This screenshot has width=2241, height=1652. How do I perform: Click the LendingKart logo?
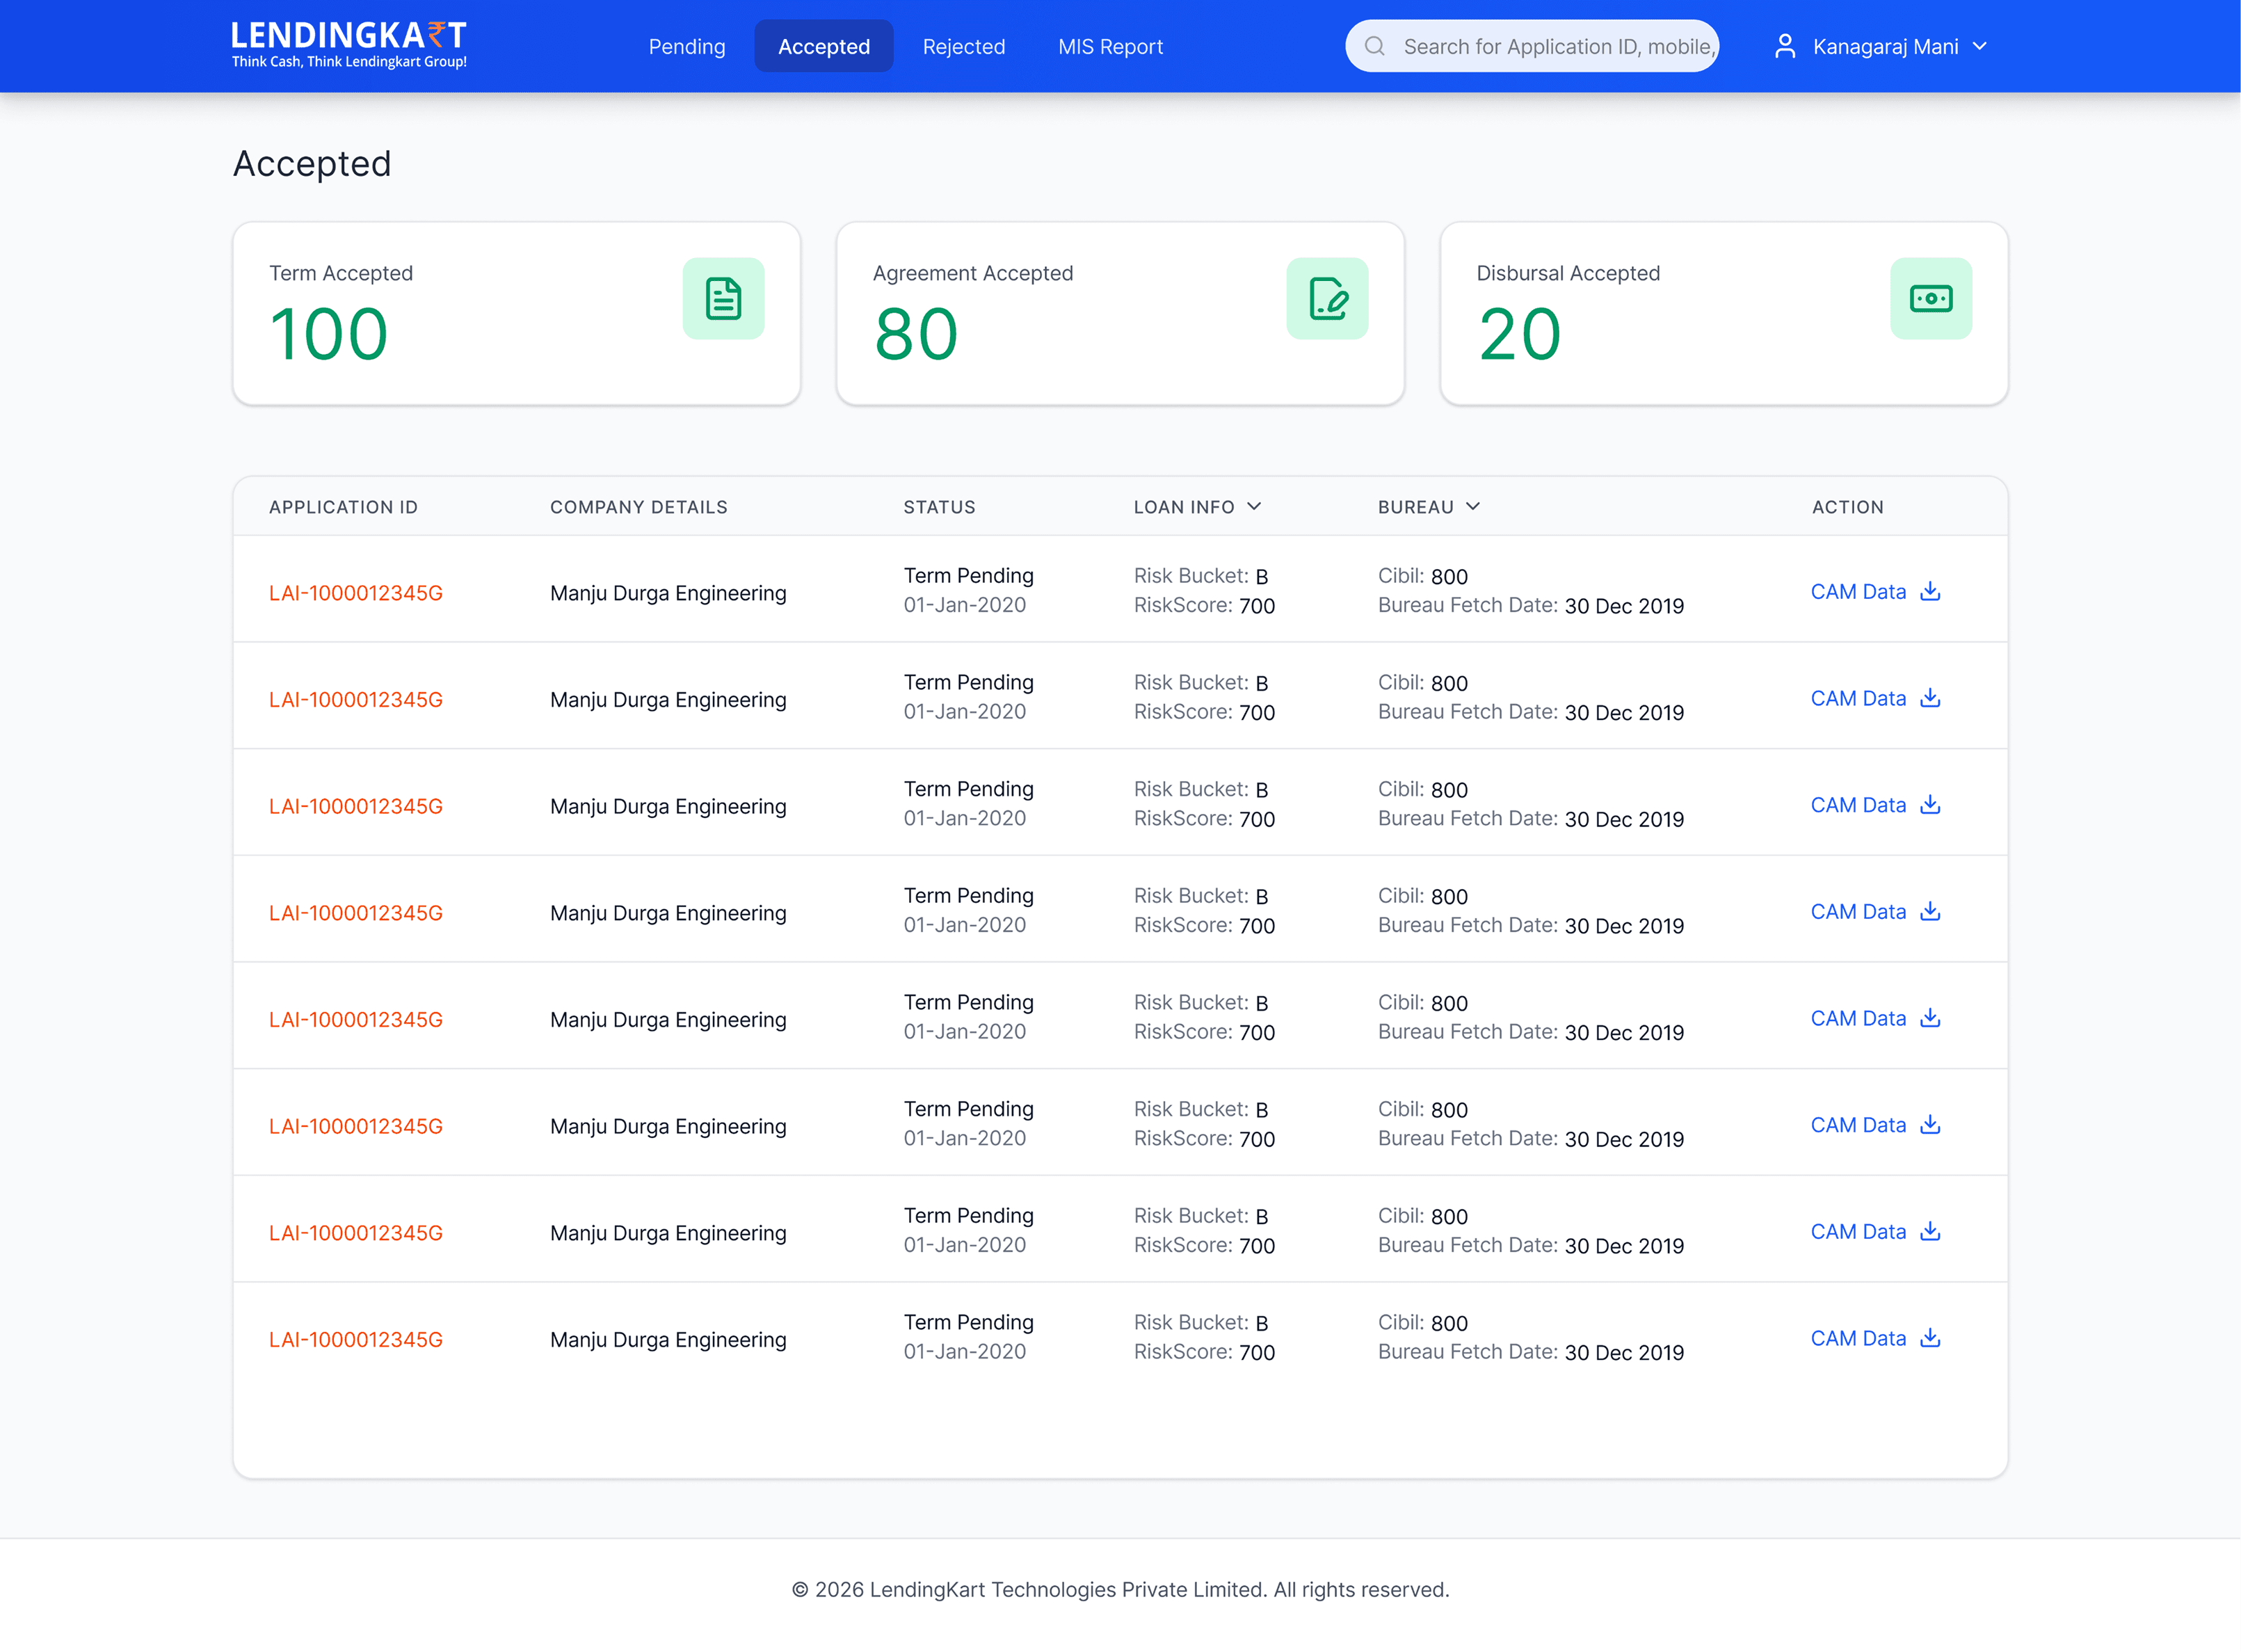[349, 45]
